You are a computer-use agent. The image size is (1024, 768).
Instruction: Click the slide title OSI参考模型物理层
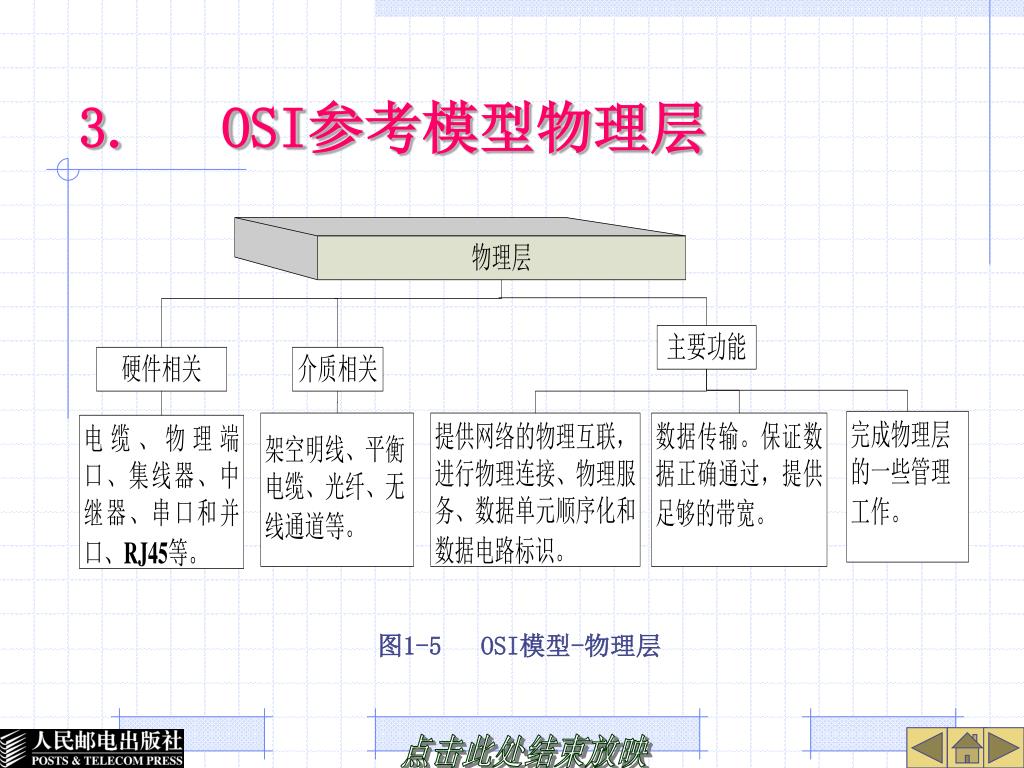463,127
